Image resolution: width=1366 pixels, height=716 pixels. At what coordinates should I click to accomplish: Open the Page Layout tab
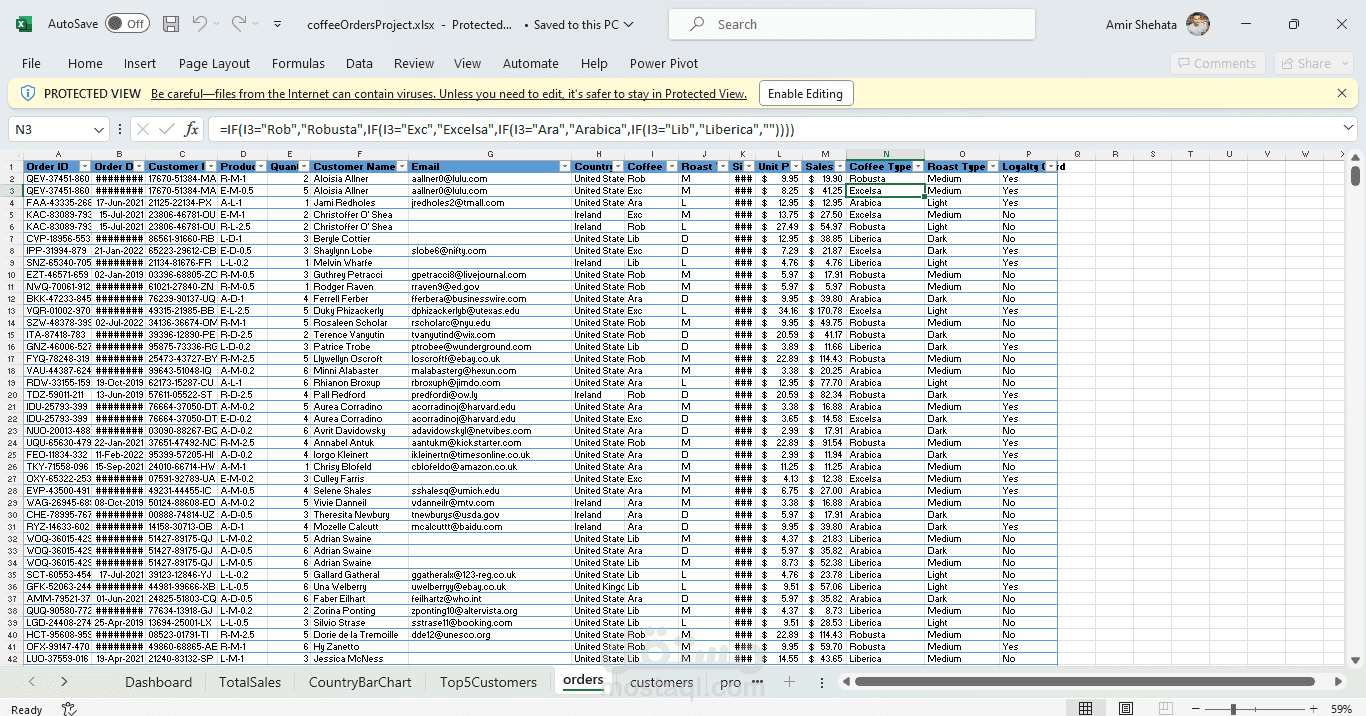coord(214,63)
